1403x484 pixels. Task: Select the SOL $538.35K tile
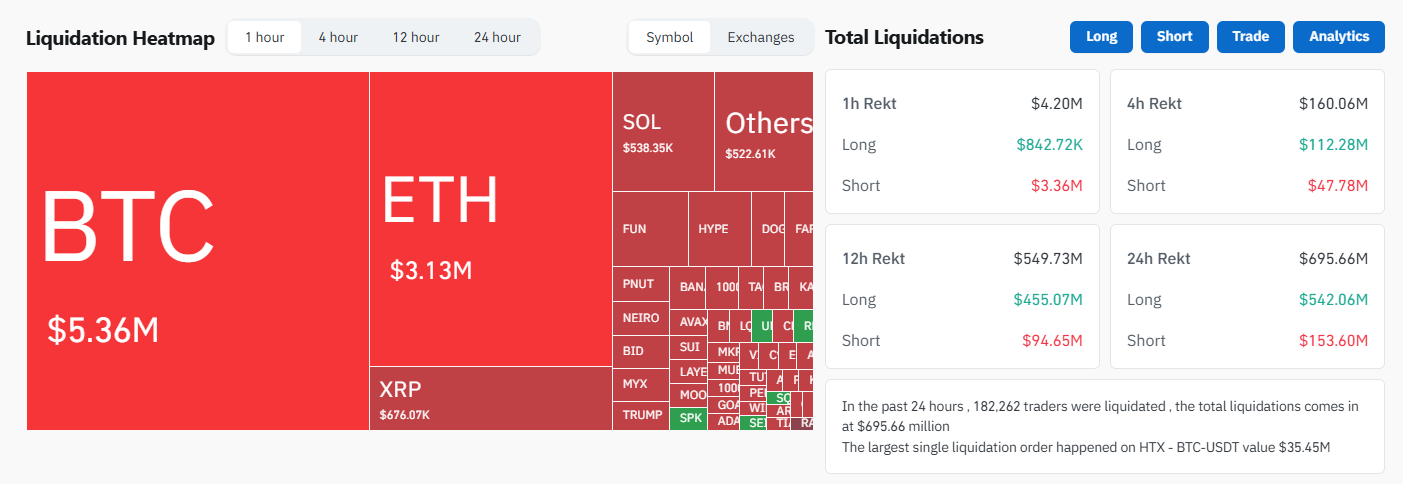pyautogui.click(x=662, y=131)
